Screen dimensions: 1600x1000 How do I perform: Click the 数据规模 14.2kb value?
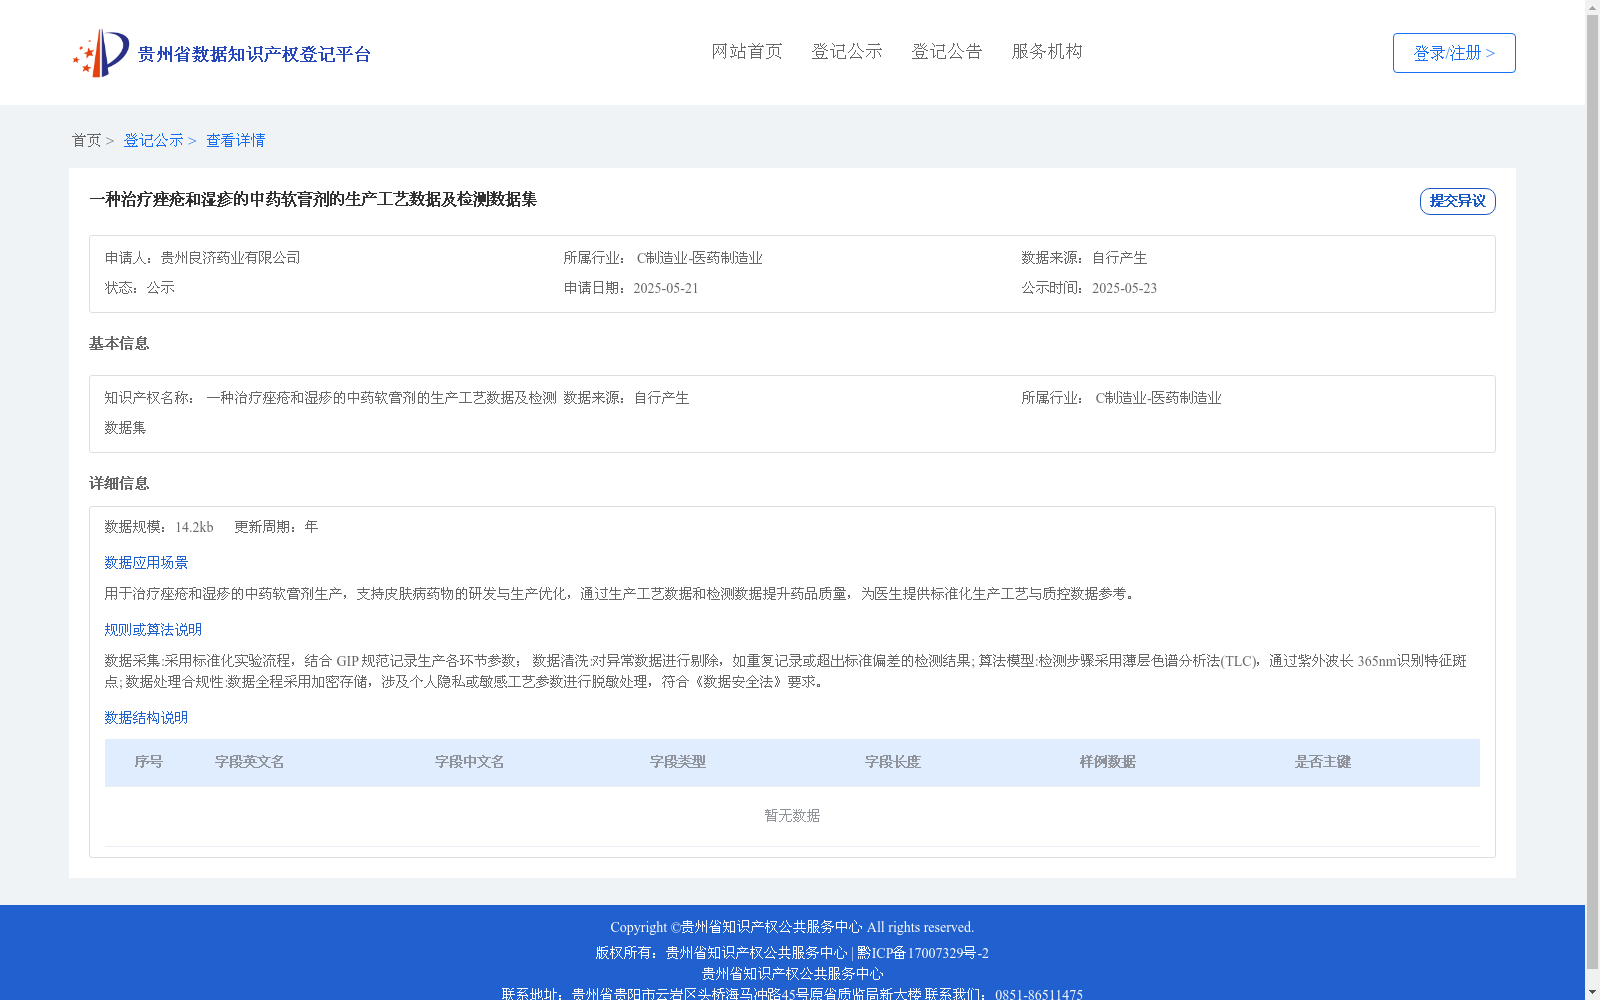click(194, 527)
